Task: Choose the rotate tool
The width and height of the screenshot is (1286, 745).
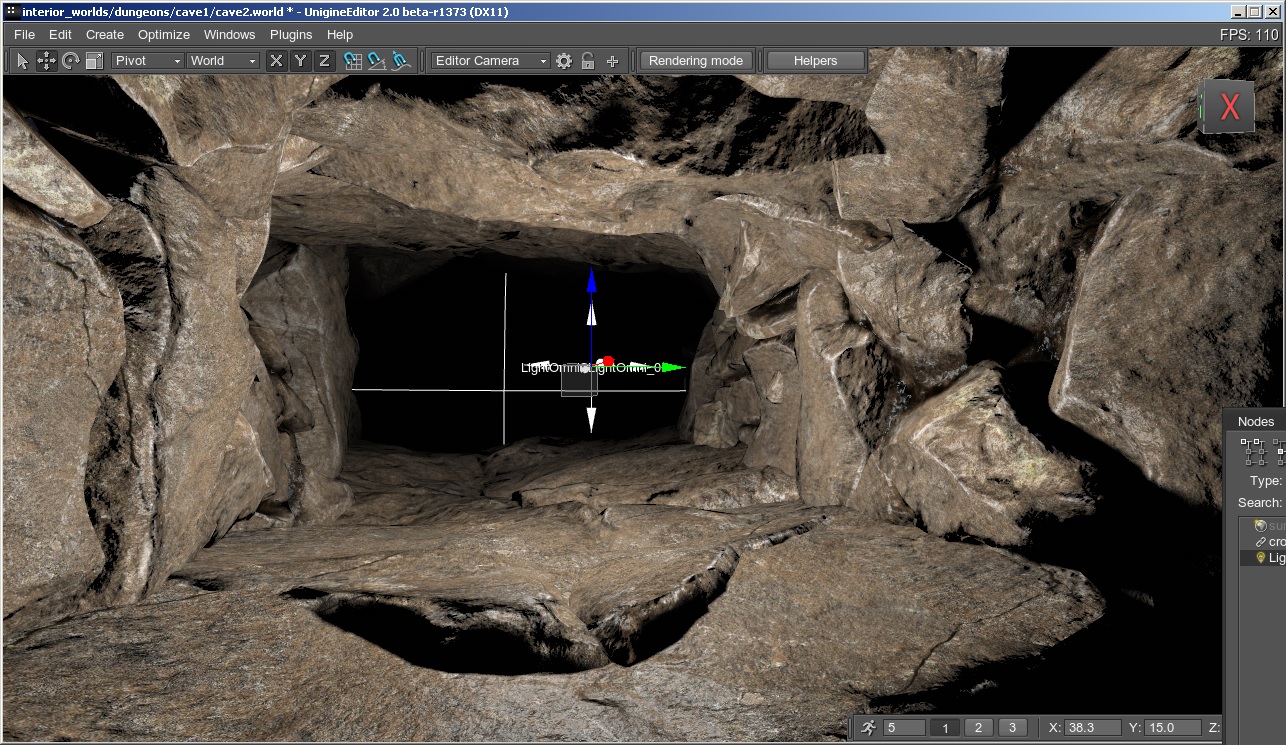Action: 71,61
